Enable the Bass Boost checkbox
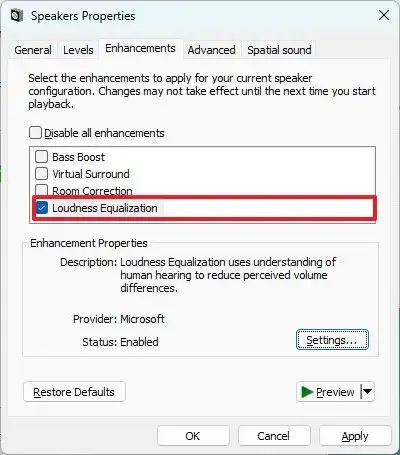Screen dimensions: 400x455 [x=42, y=157]
